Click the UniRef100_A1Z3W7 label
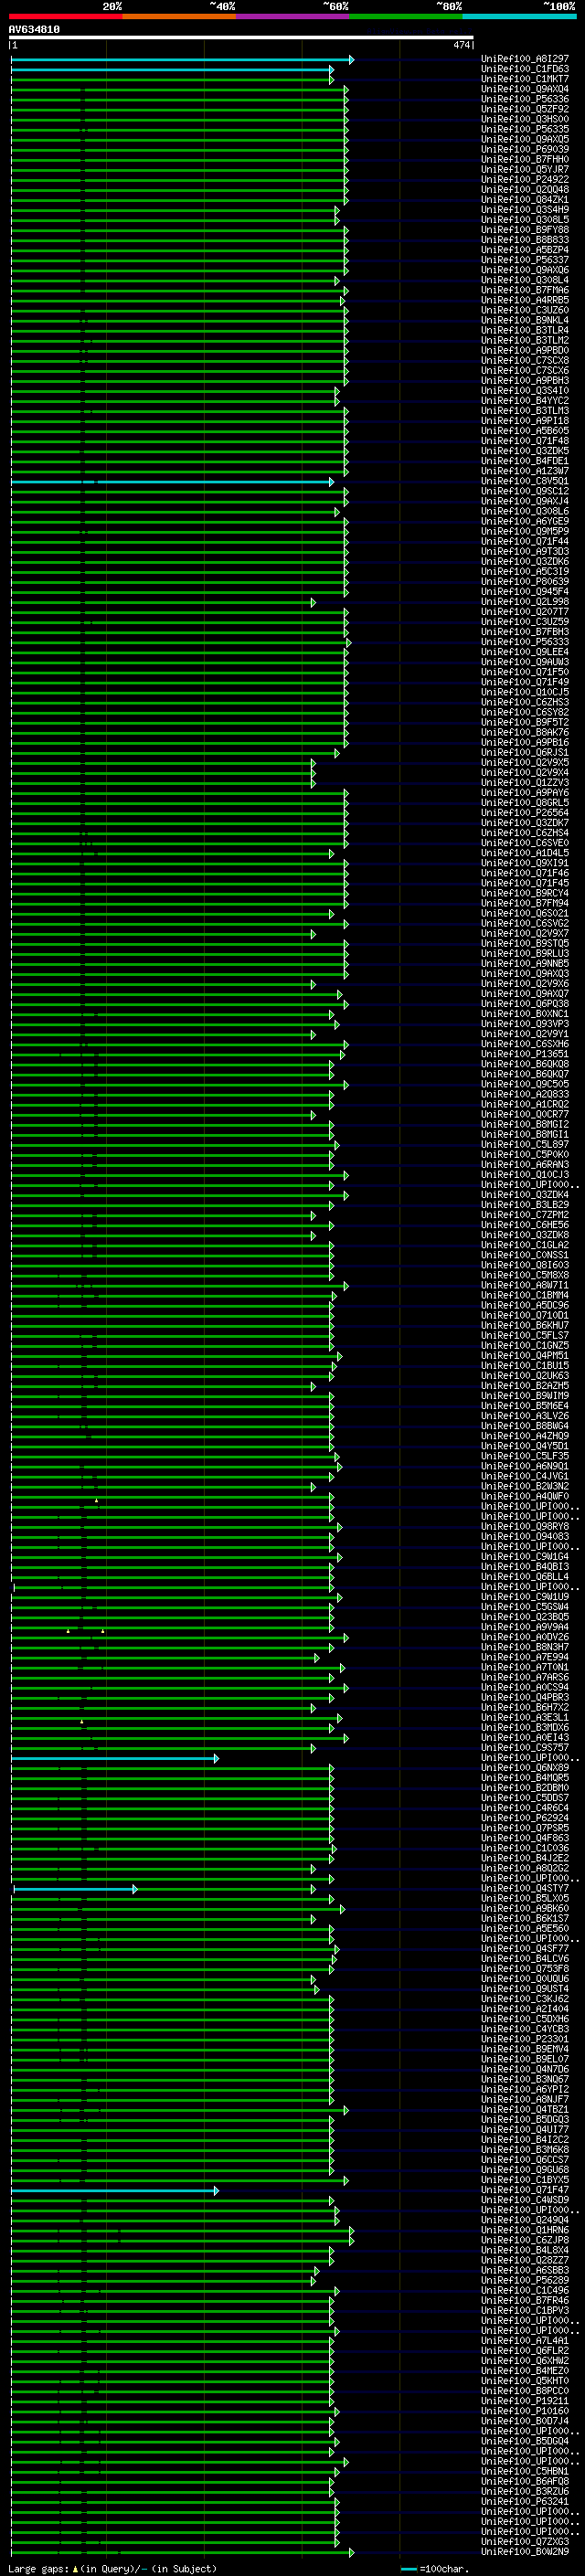 525,472
